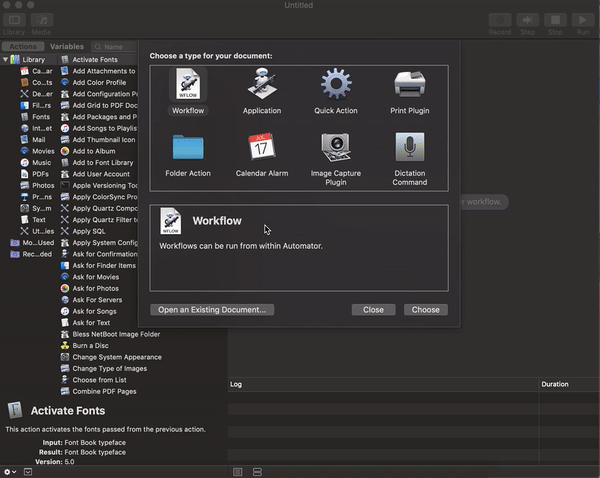Select the Developer category in Library
600x478 pixels.
(37, 94)
